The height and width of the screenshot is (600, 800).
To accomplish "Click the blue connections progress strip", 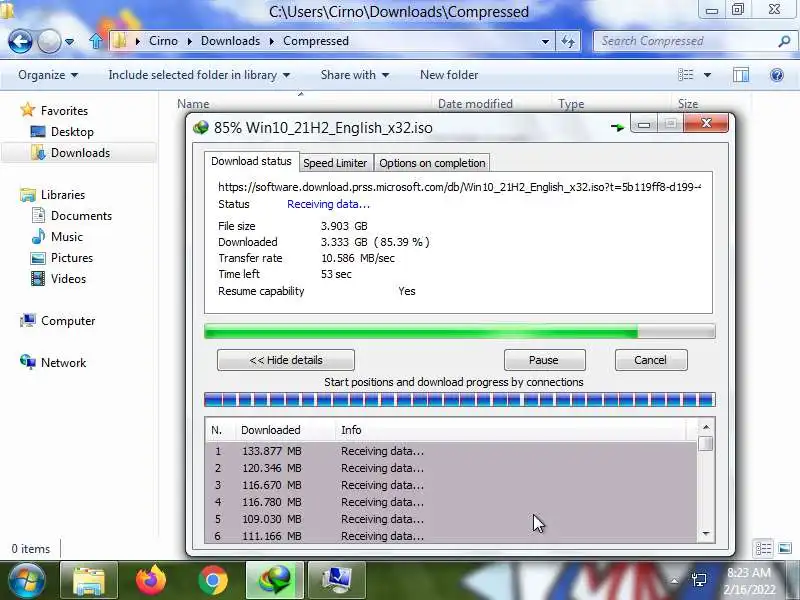I will [459, 399].
